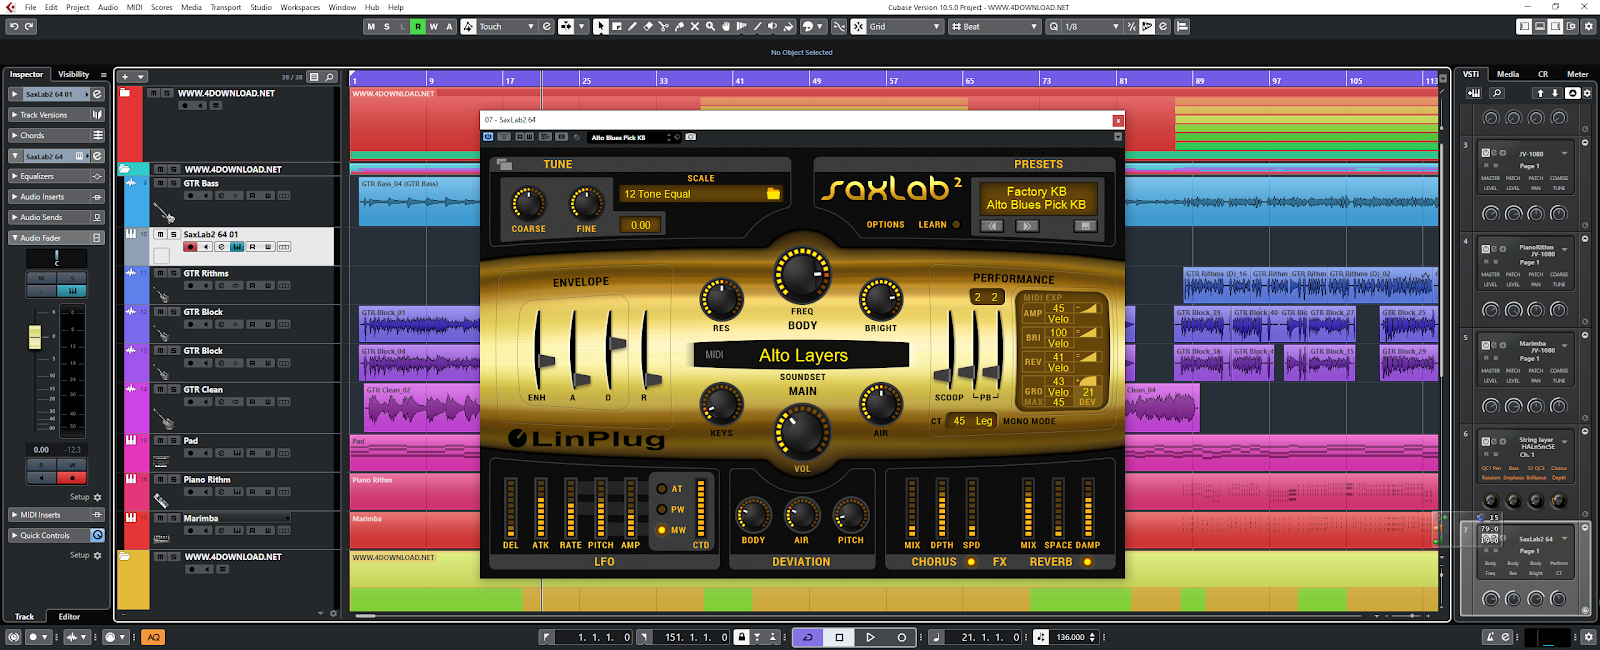Click the Find tracks magnifier icon
1600x650 pixels.
point(329,76)
